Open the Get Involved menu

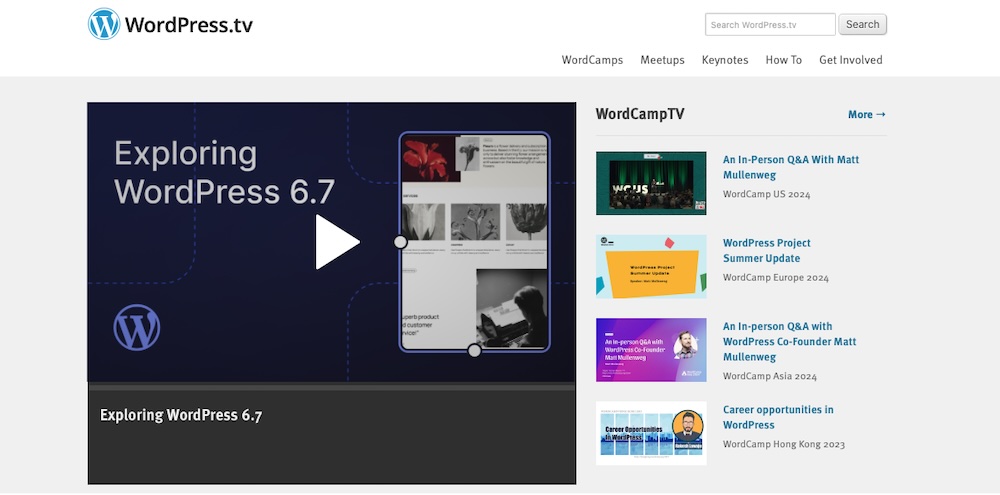pos(850,60)
